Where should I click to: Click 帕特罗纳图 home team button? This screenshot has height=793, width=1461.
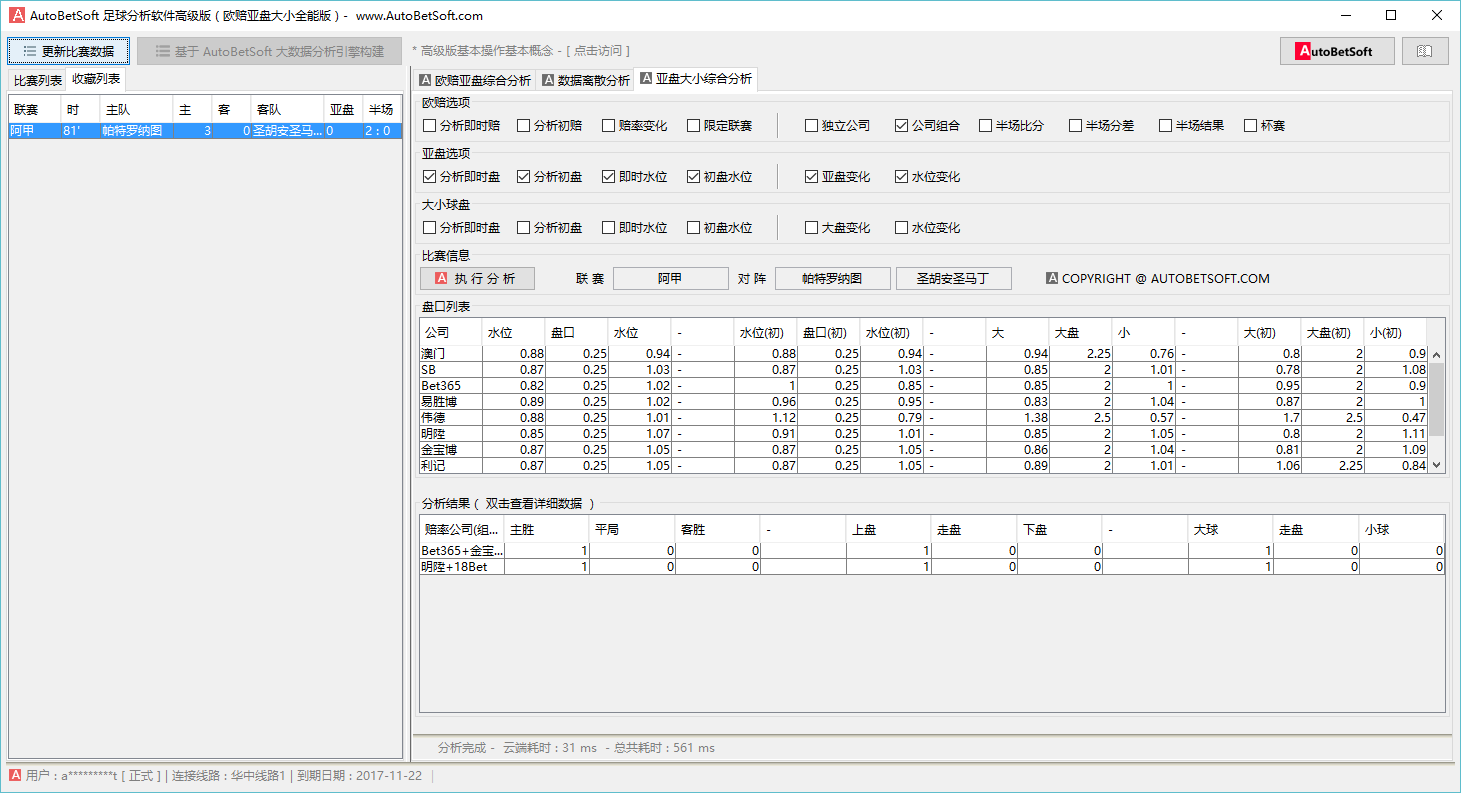tap(832, 279)
